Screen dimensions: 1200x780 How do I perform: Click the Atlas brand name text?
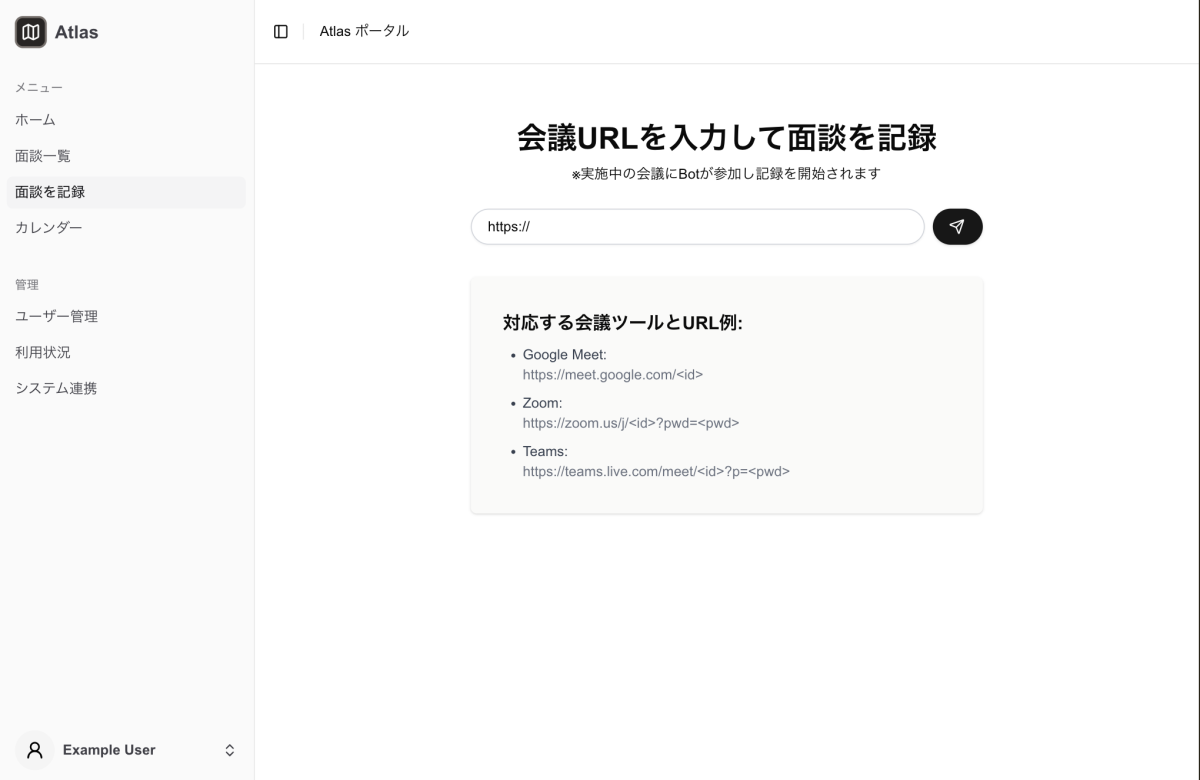(x=77, y=32)
